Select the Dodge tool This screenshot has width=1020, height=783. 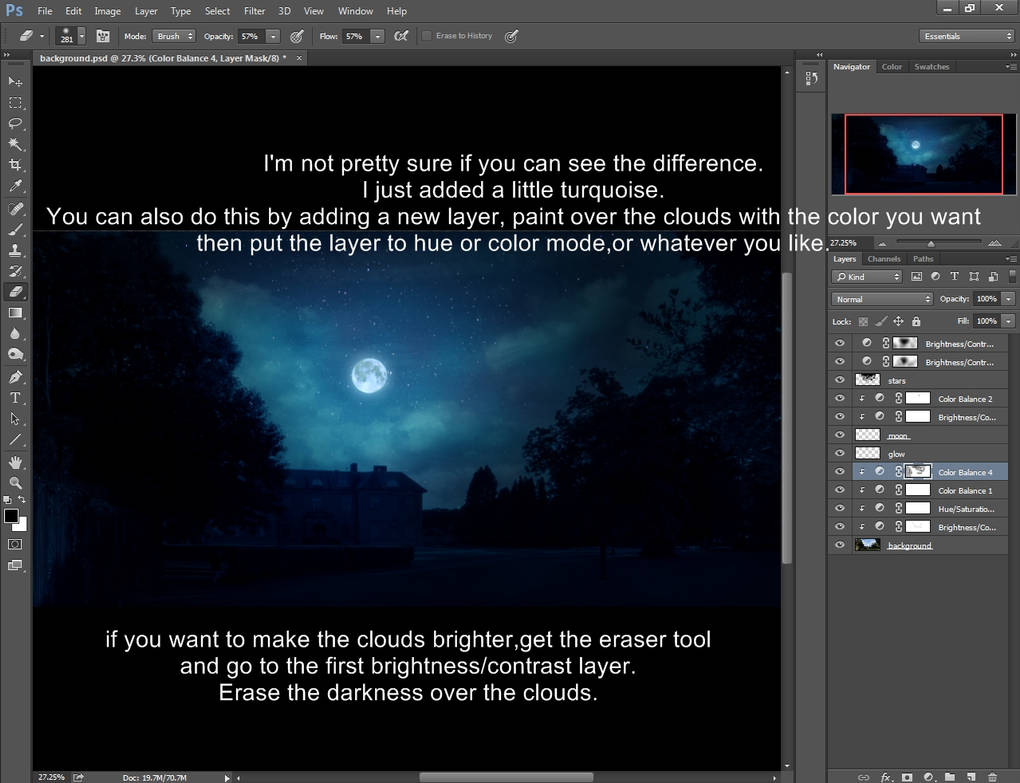click(x=15, y=354)
